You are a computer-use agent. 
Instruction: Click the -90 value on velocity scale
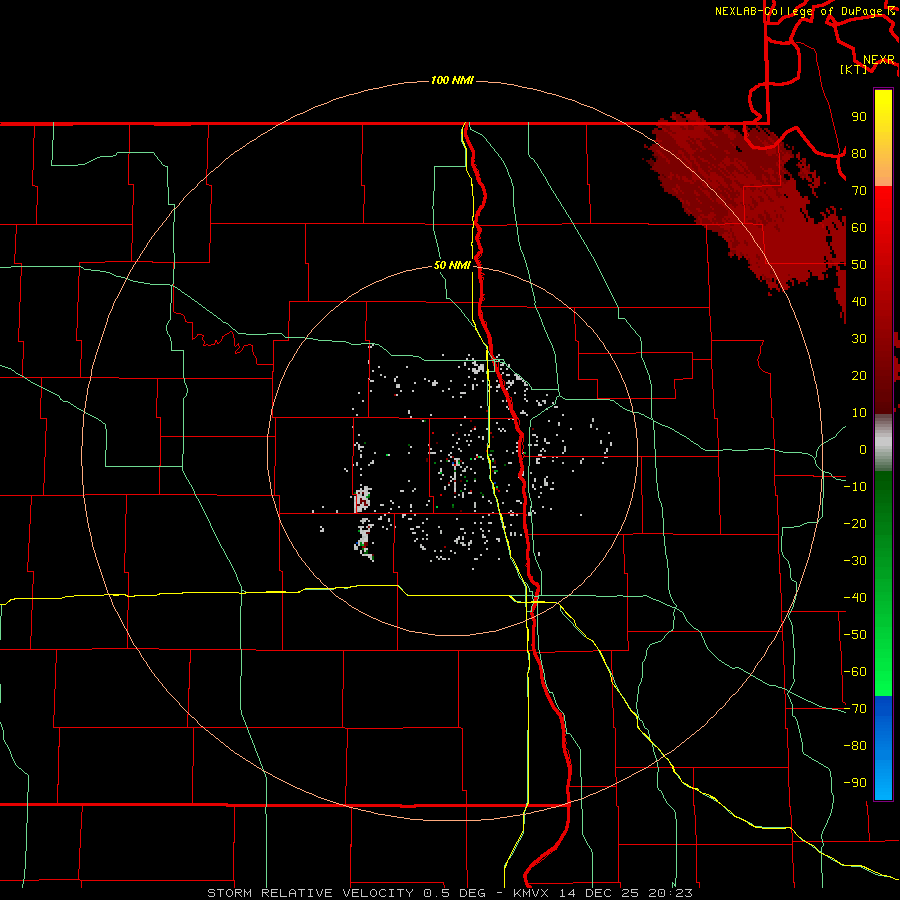(855, 783)
